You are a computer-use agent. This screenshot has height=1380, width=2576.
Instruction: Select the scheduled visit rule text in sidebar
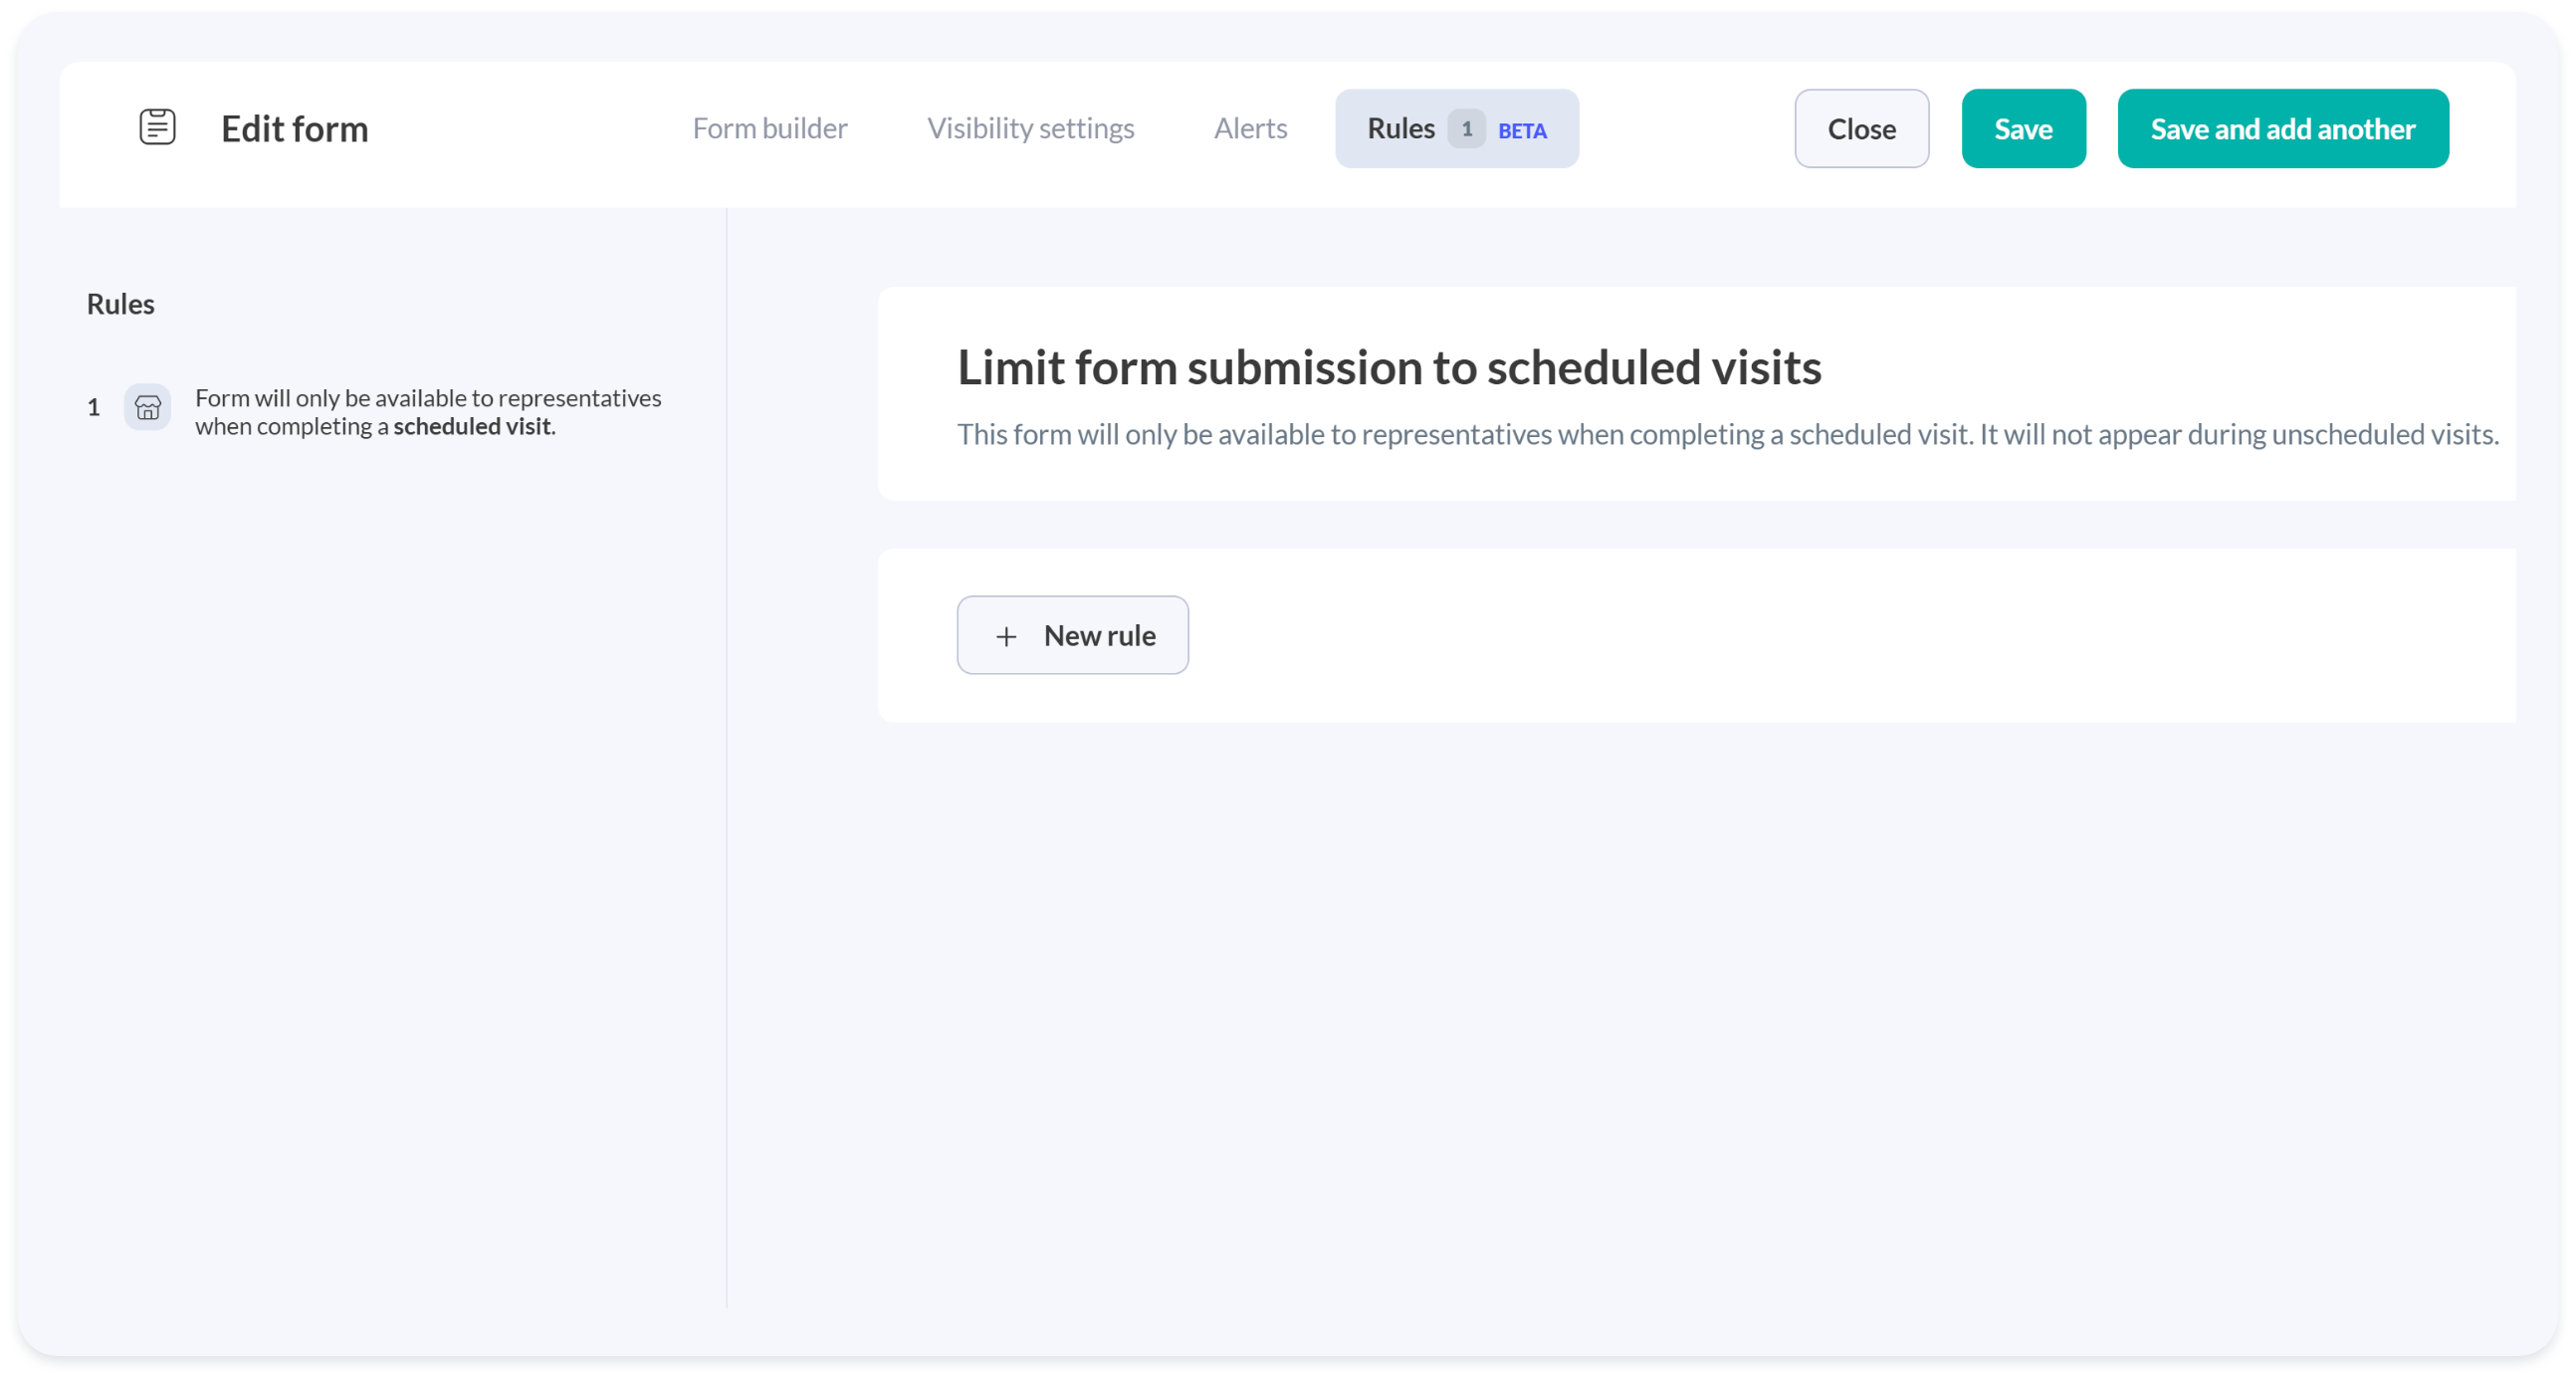pos(427,412)
